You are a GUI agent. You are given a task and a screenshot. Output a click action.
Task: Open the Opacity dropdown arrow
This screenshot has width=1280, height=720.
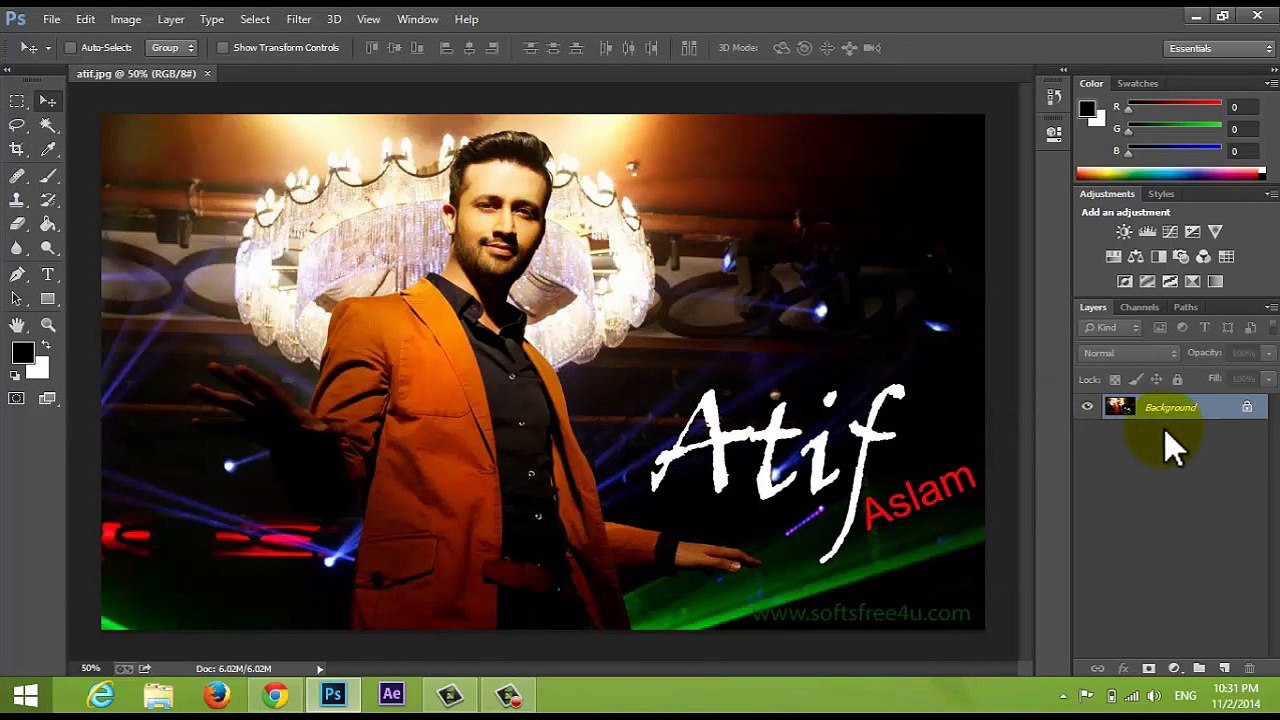click(1268, 353)
